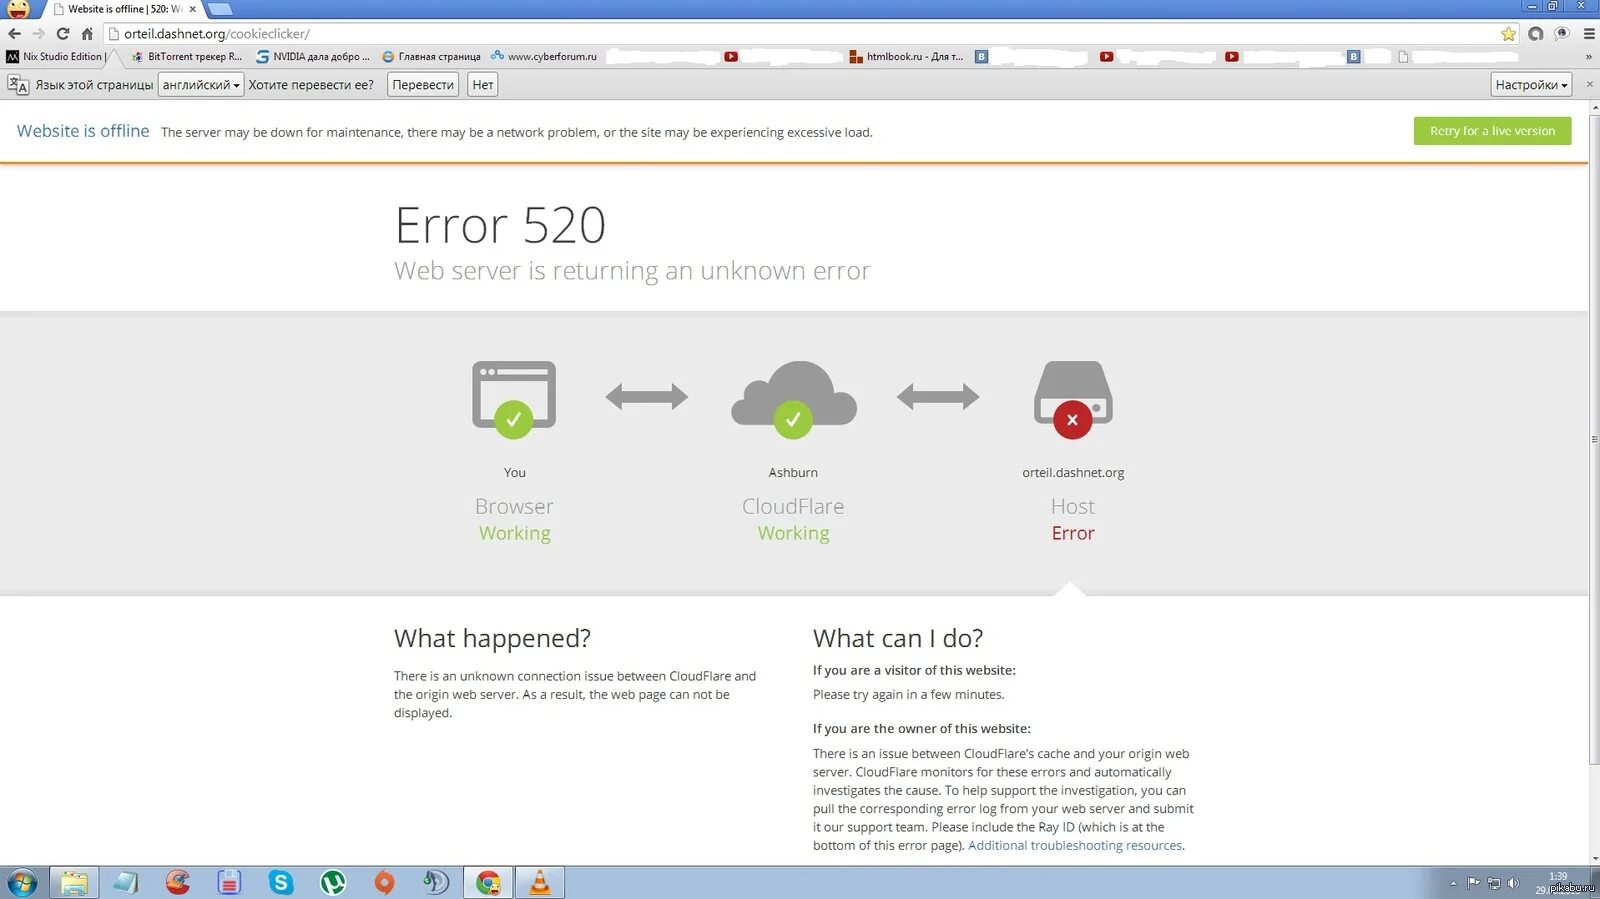Click the first YouTube bookmark icon
Viewport: 1600px width, 899px height.
(x=731, y=57)
